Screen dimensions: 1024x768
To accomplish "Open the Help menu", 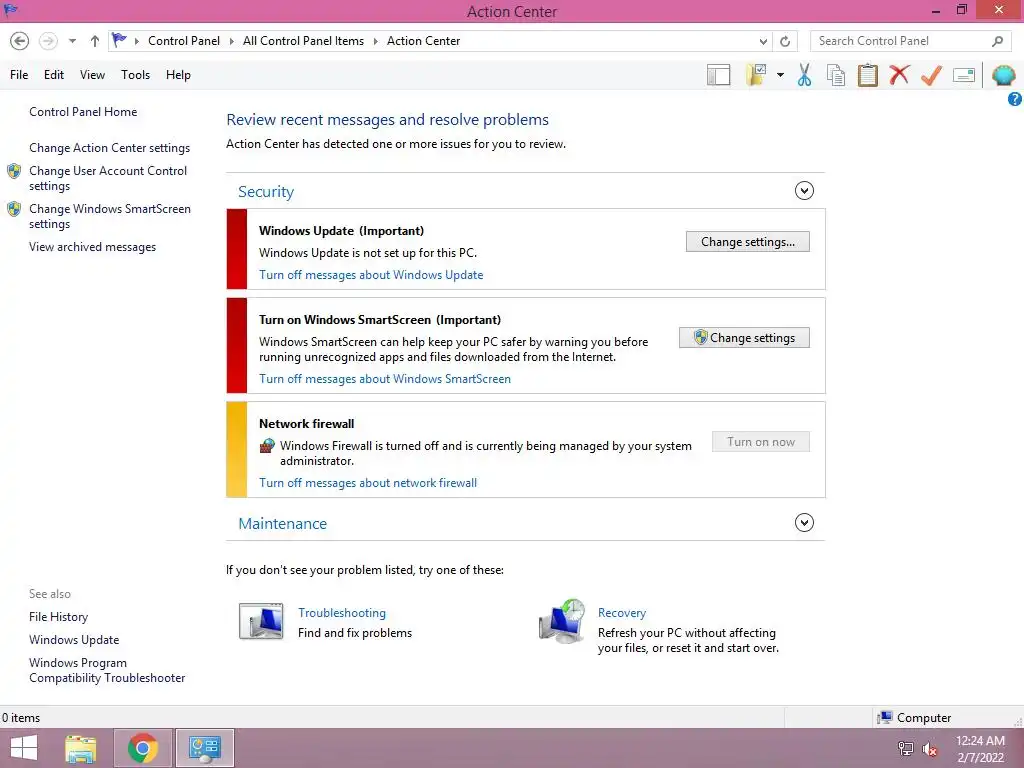I will click(178, 75).
